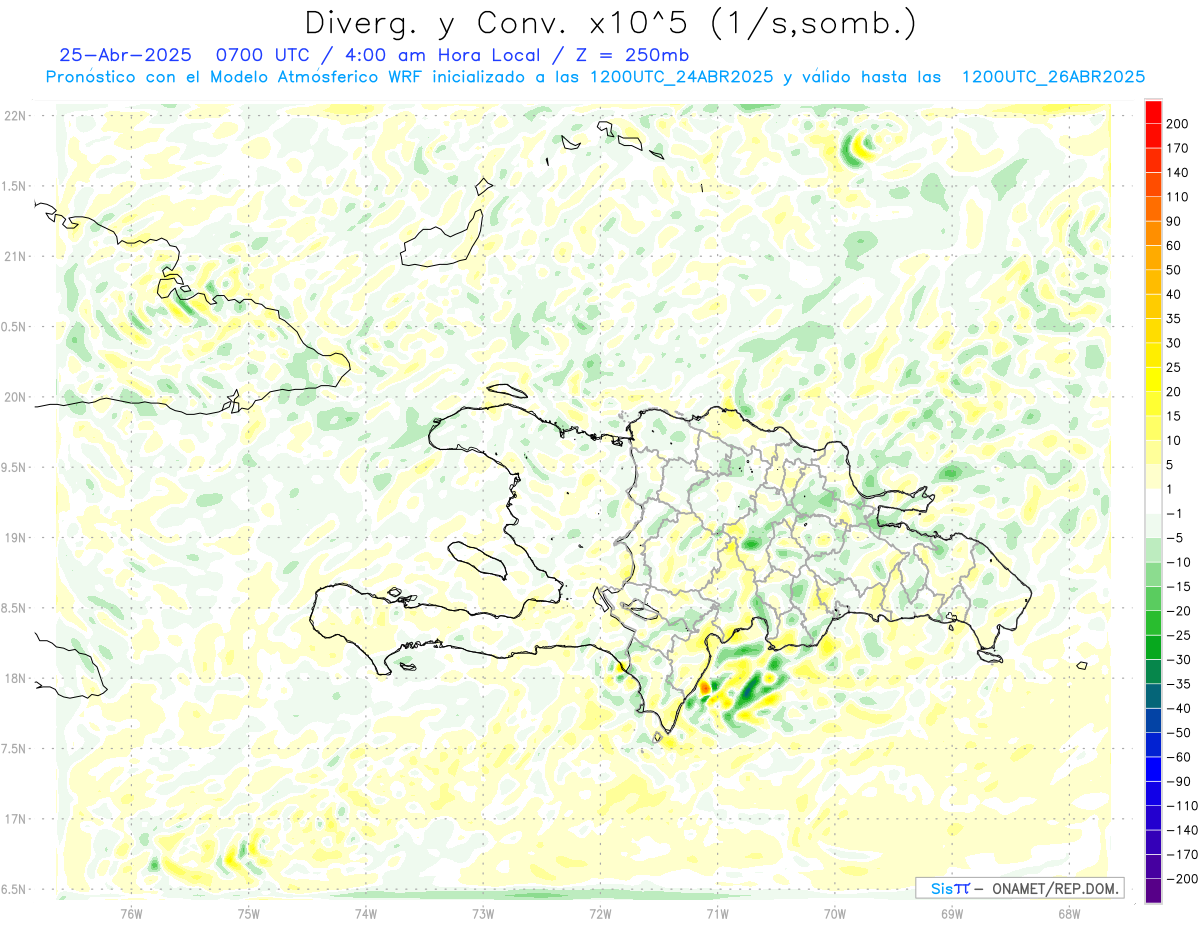Click the '71W' longitude label
Screen dimensions: 1200x927
pos(717,914)
